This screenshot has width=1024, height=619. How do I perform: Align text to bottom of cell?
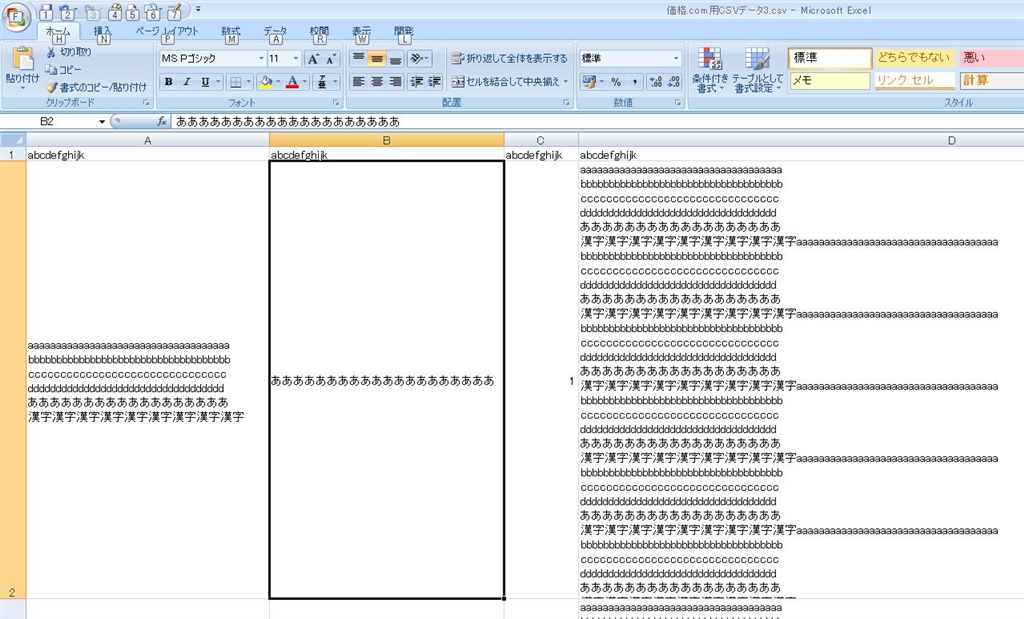click(x=396, y=59)
